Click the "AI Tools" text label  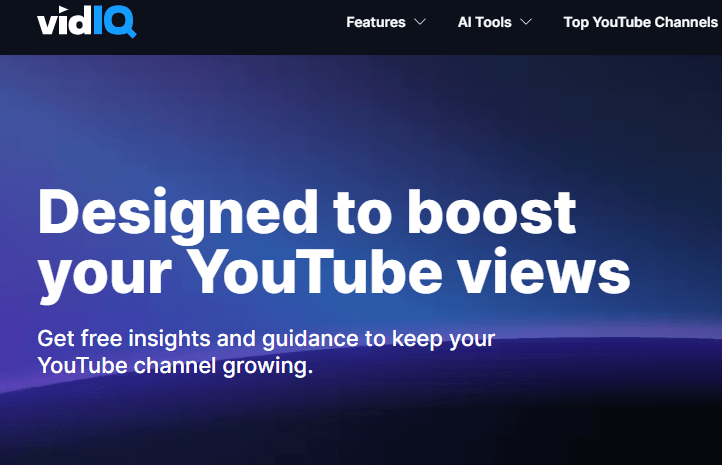[485, 22]
